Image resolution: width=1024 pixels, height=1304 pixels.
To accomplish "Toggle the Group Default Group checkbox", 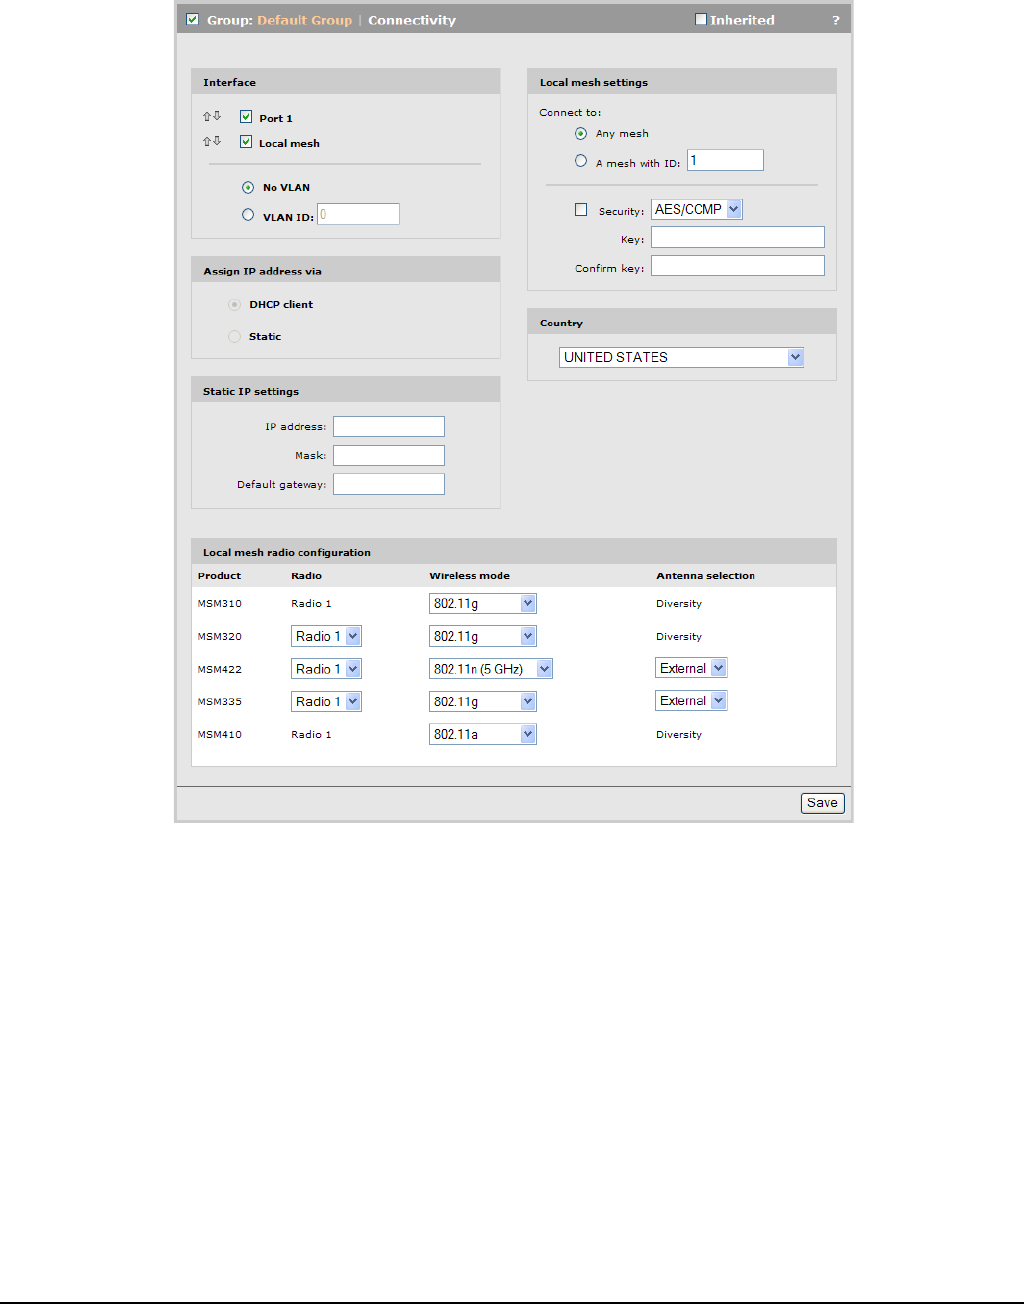I will [193, 19].
